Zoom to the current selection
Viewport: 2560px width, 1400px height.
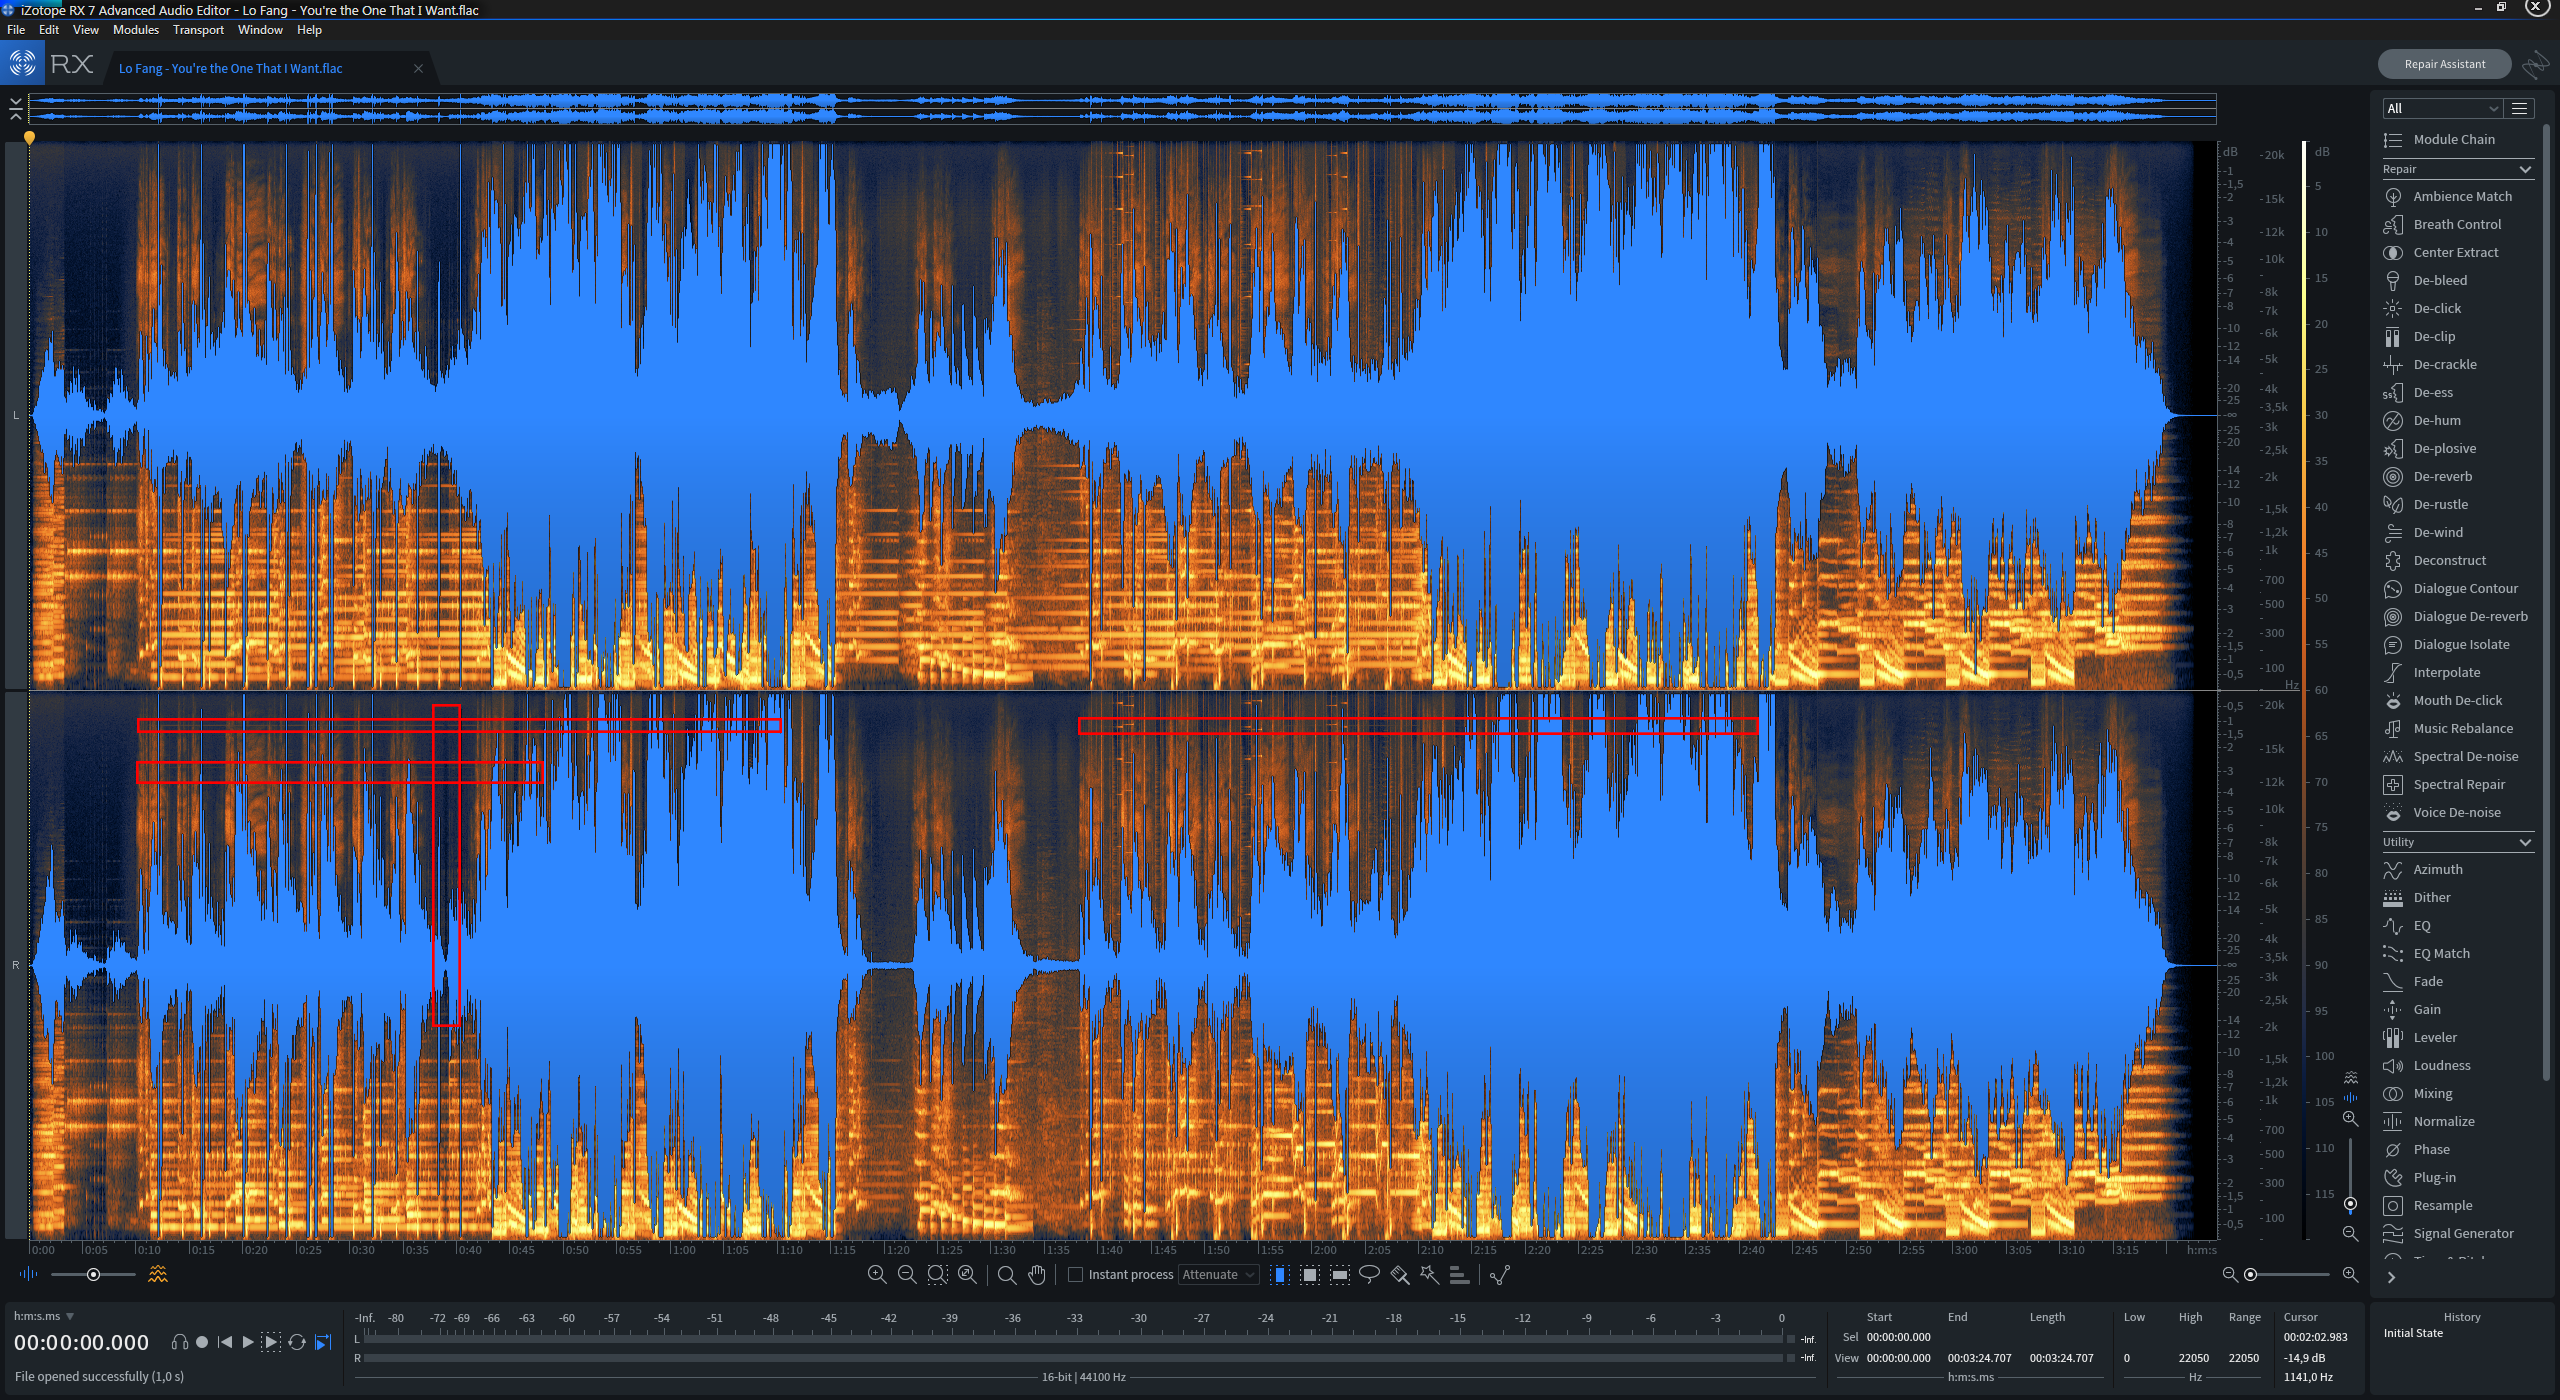[x=937, y=1275]
